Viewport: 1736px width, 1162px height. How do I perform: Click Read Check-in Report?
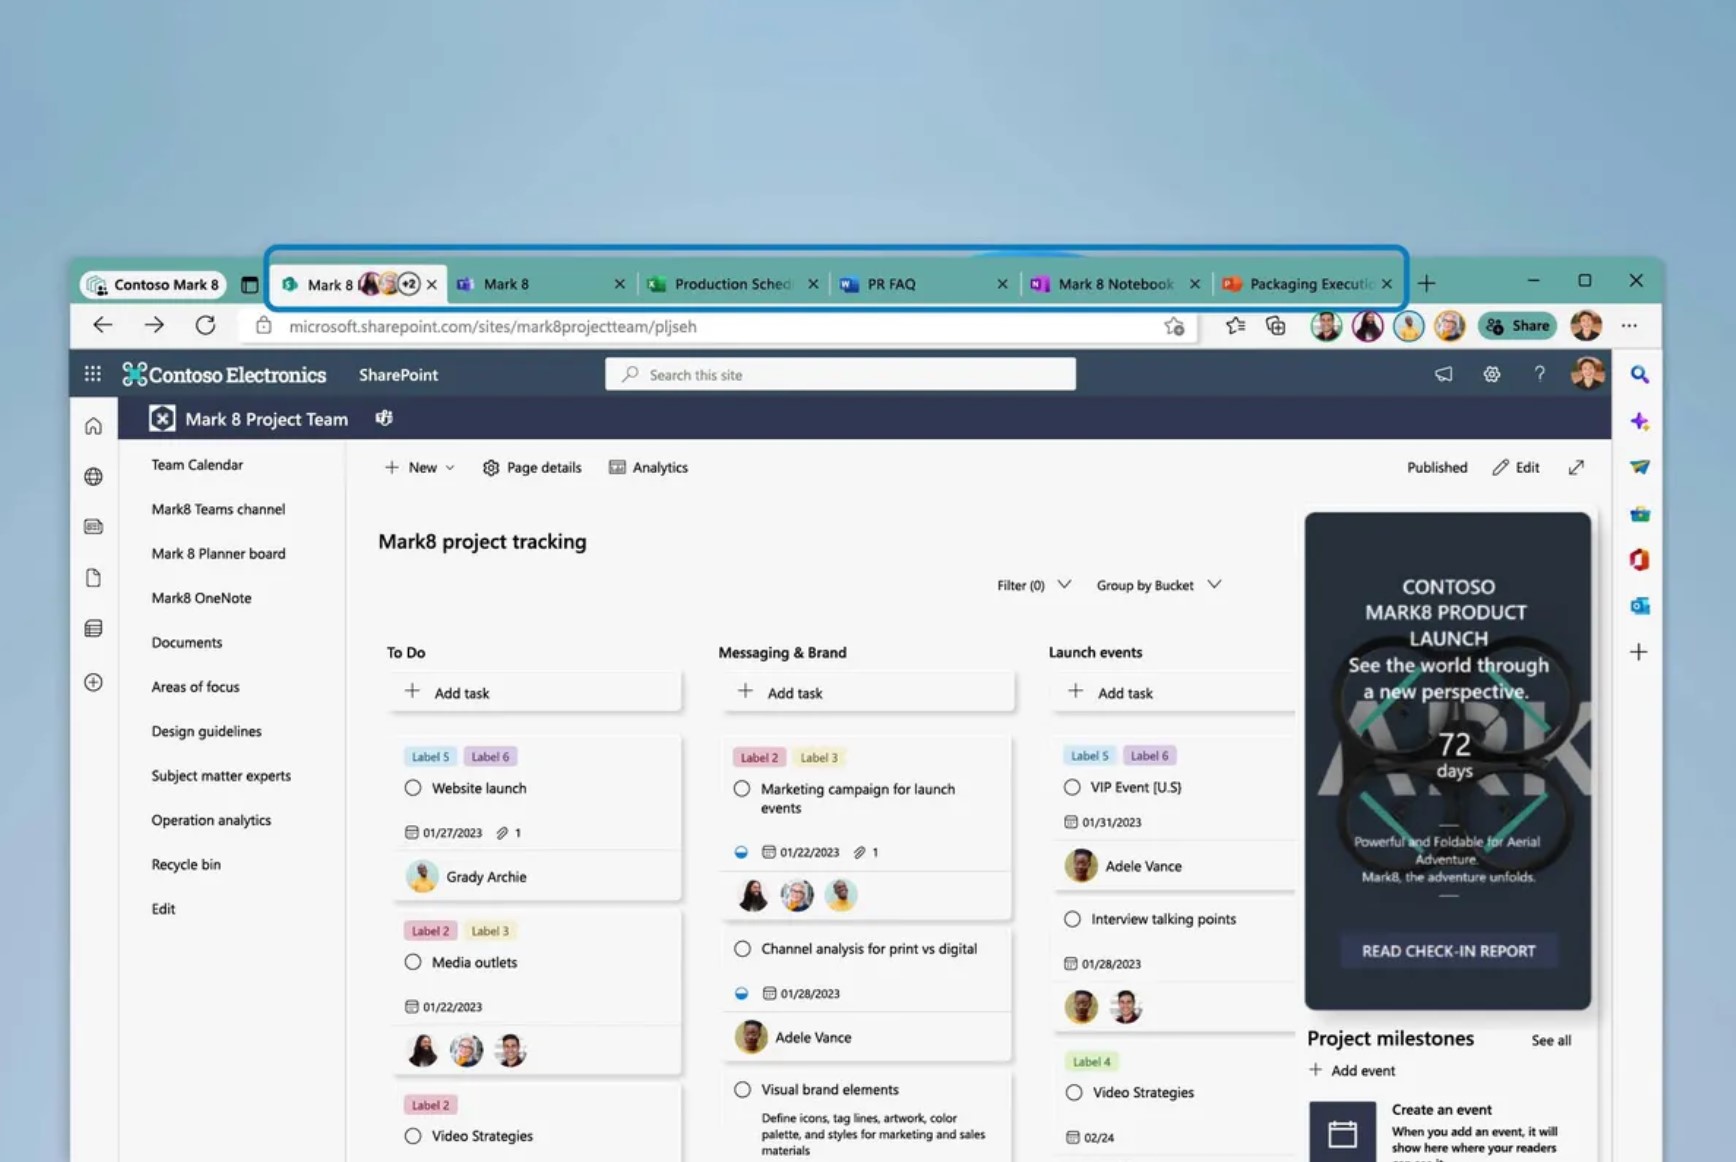pos(1447,951)
